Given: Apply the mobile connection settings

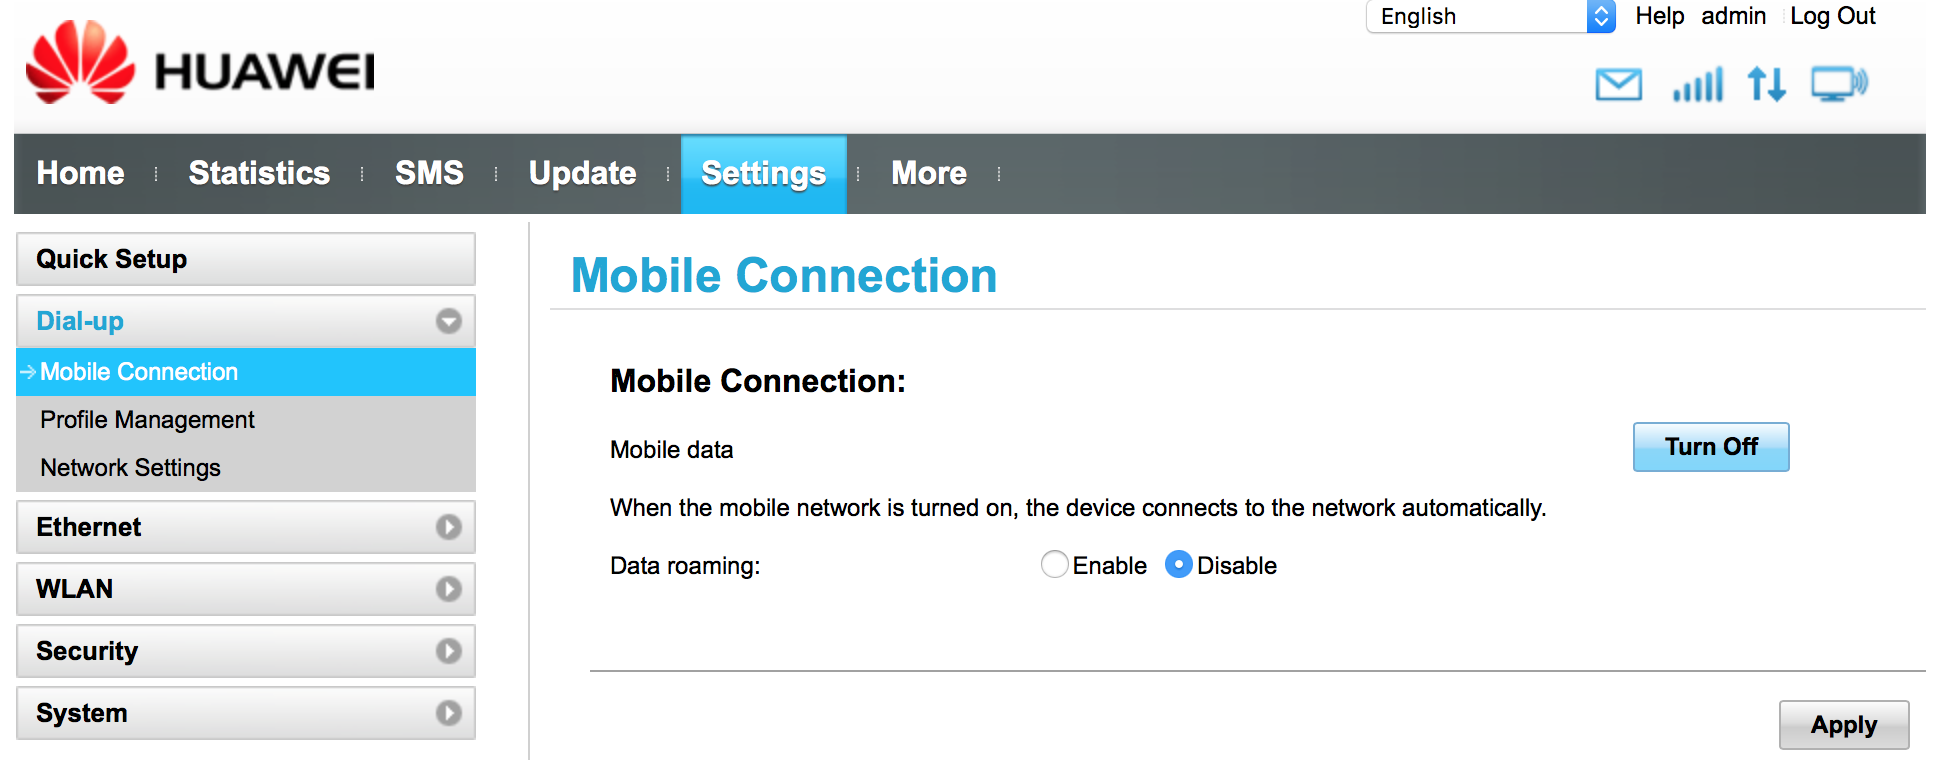Looking at the screenshot, I should tap(1844, 725).
